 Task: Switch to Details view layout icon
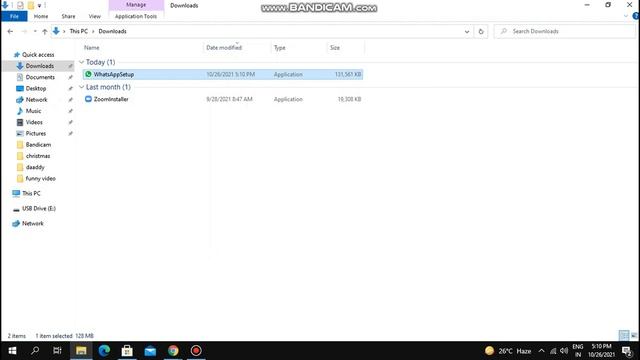[x=624, y=336]
